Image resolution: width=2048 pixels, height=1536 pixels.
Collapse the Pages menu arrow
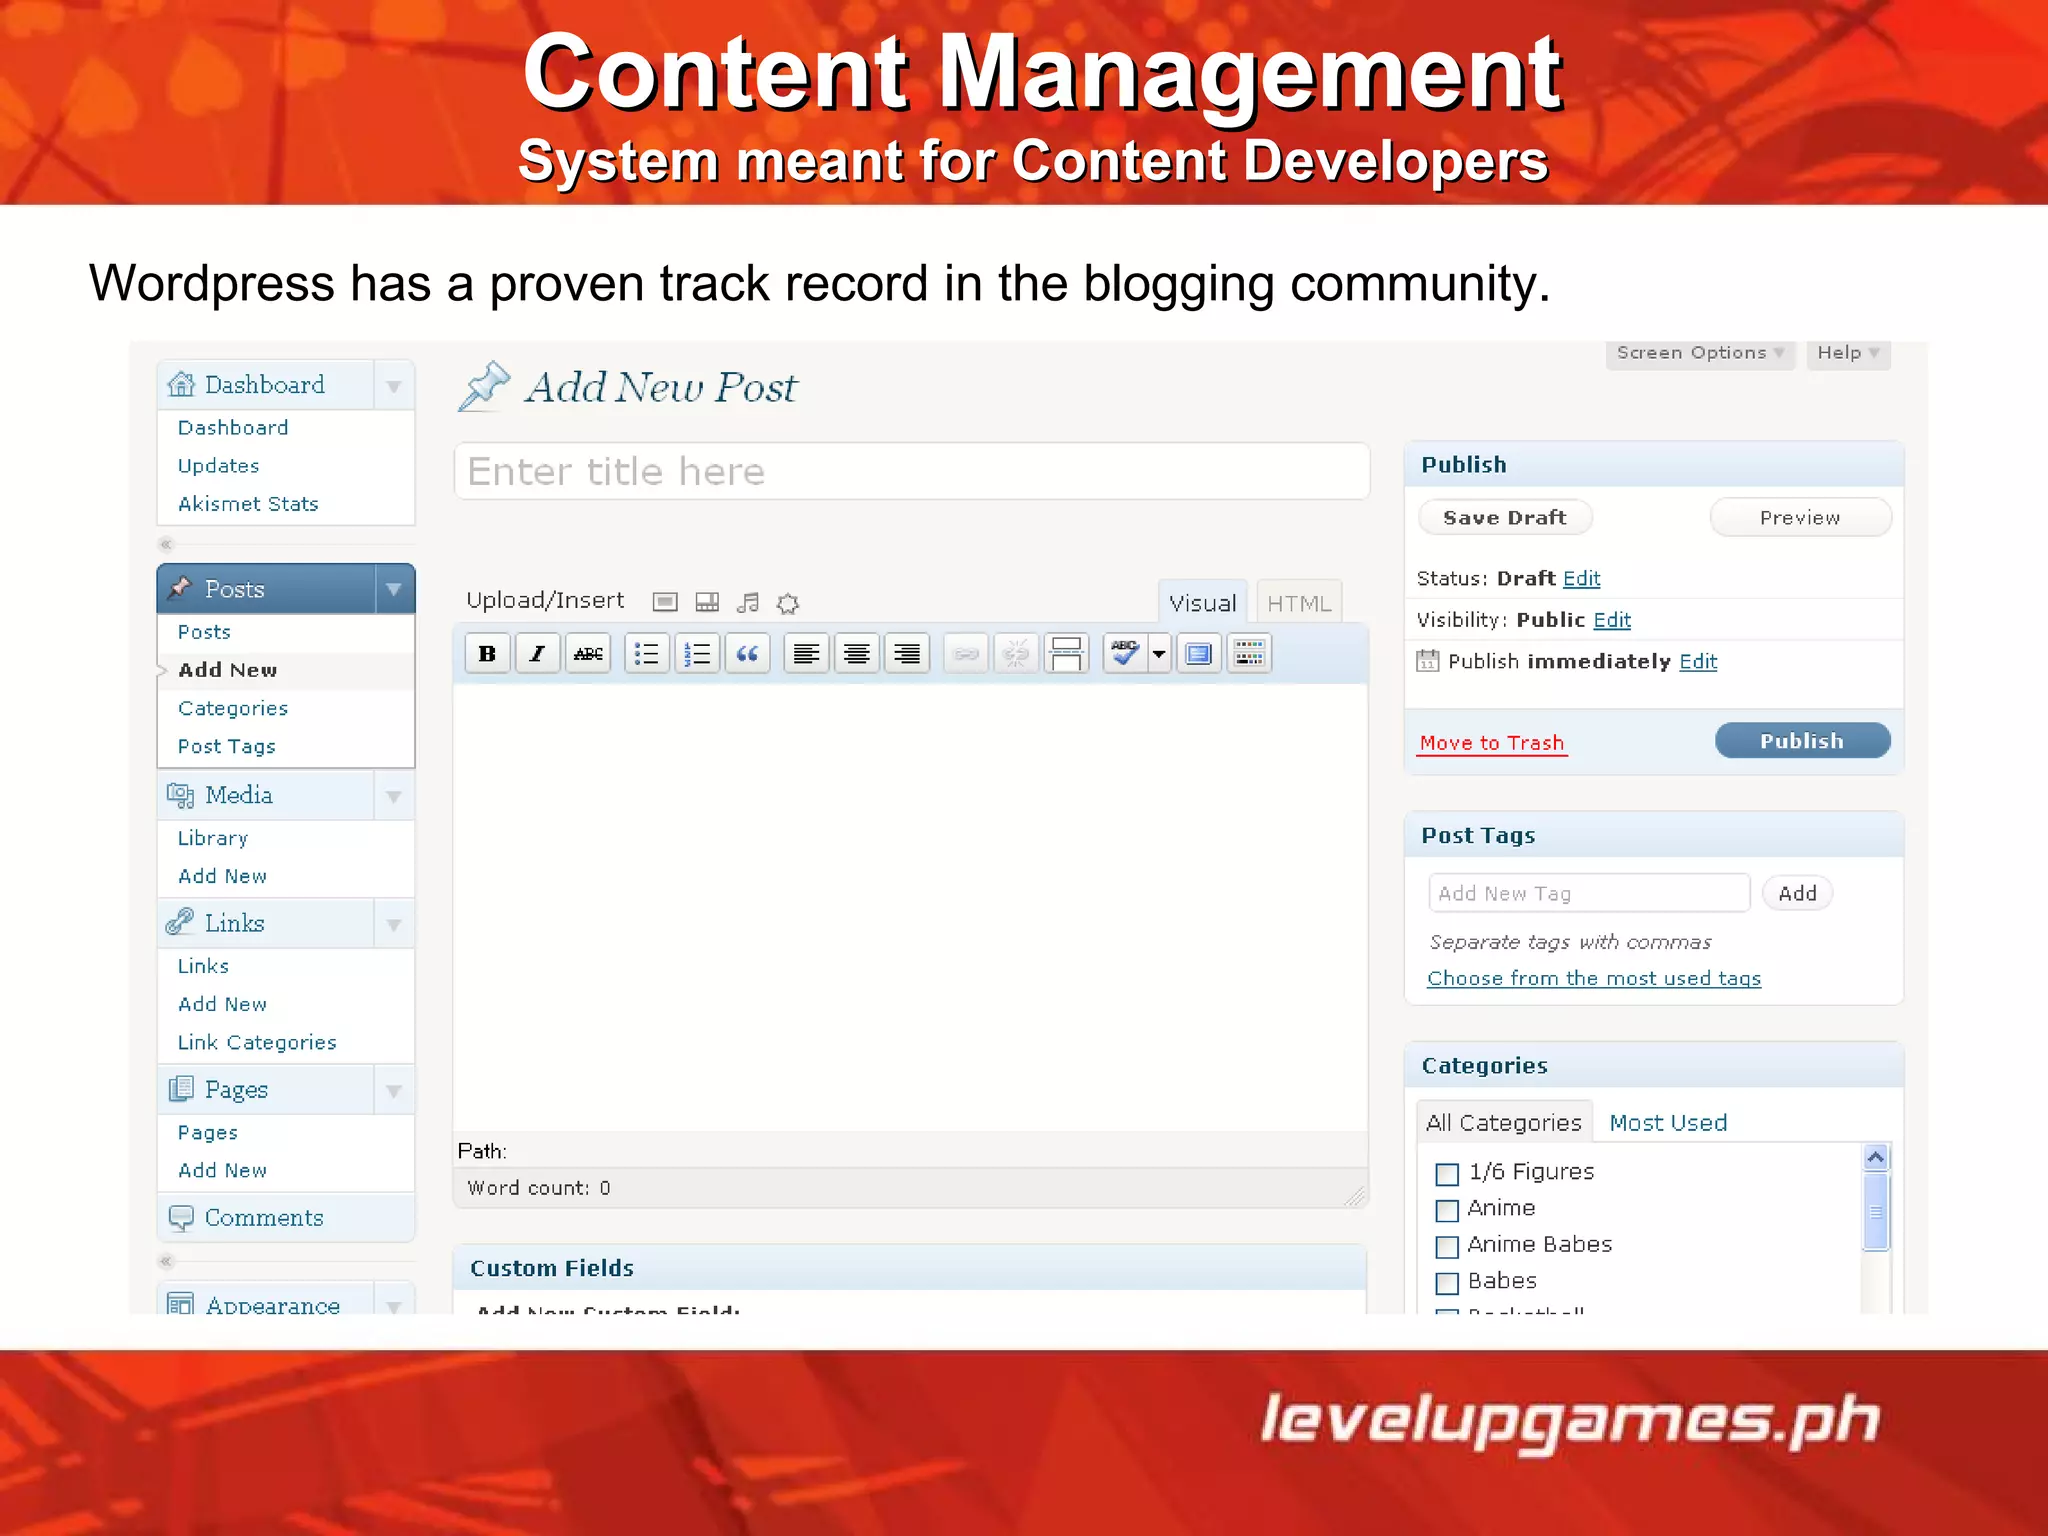point(394,1090)
